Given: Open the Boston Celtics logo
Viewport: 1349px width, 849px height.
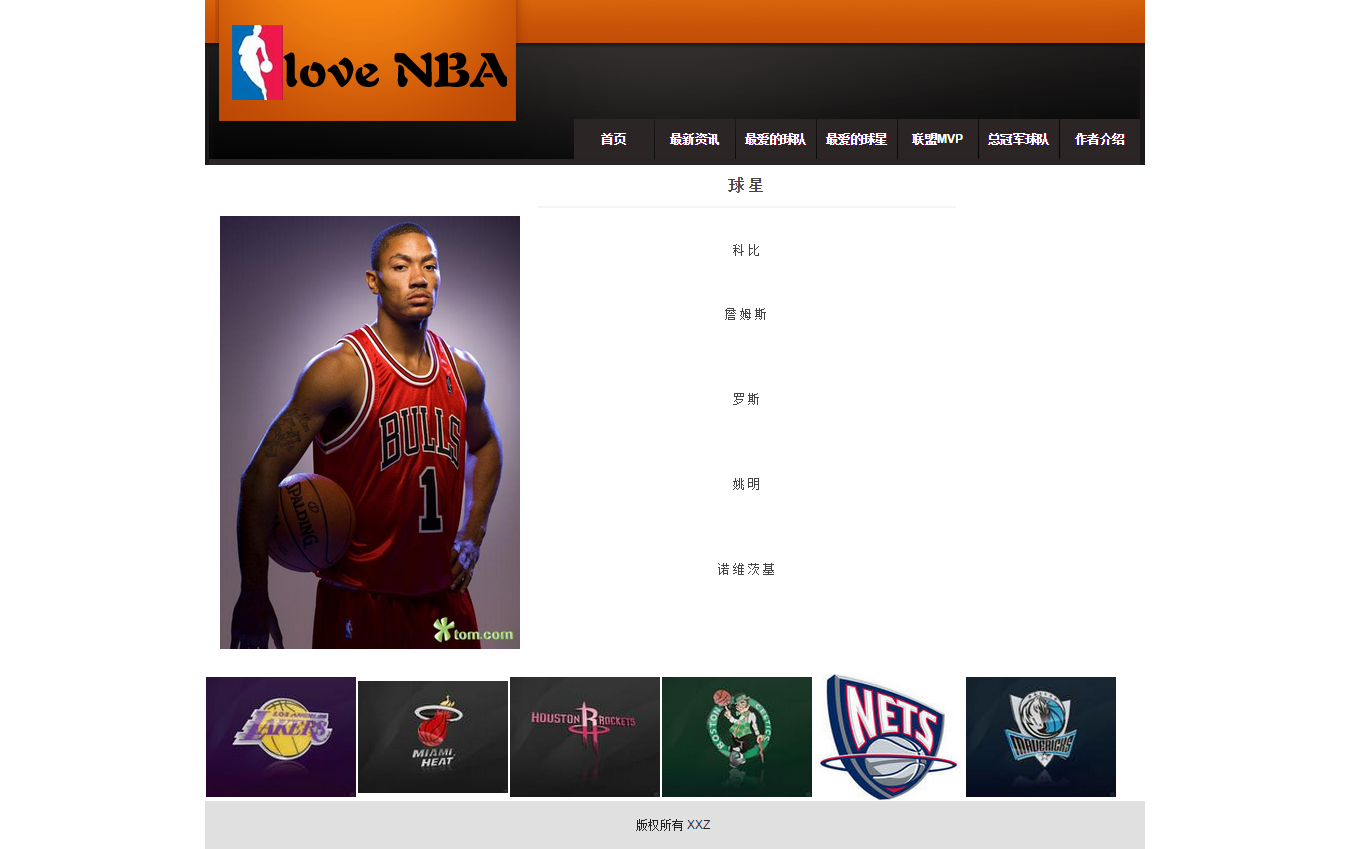Looking at the screenshot, I should click(737, 737).
